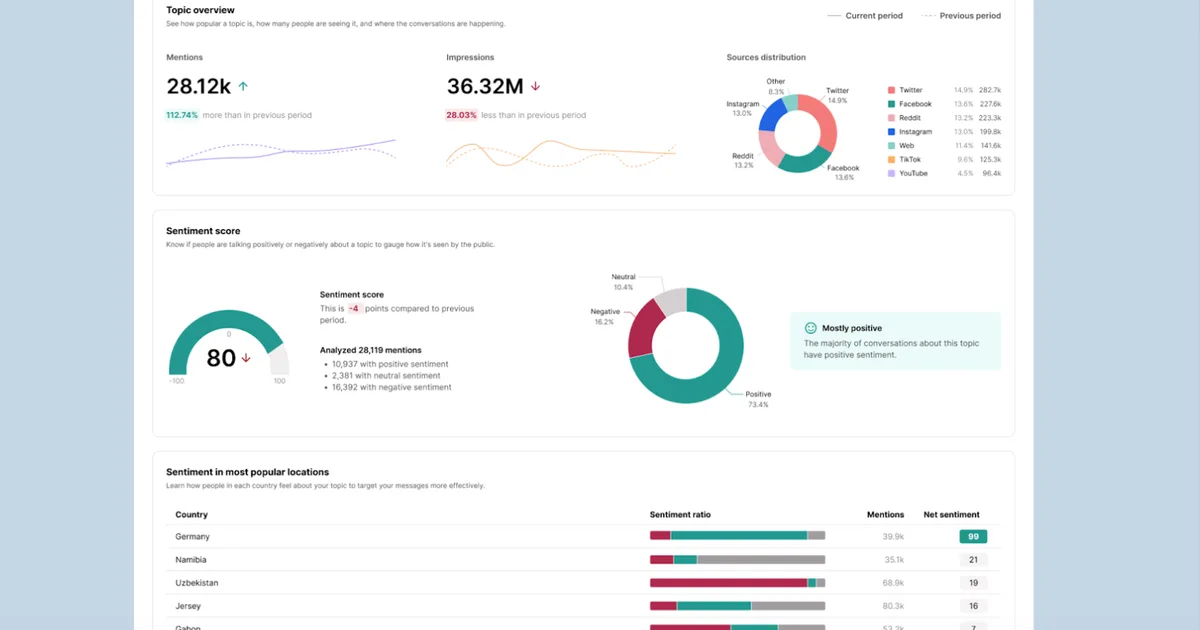Viewport: 1200px width, 630px height.
Task: Click the green up arrow beside 28.12k
Action: coord(243,87)
